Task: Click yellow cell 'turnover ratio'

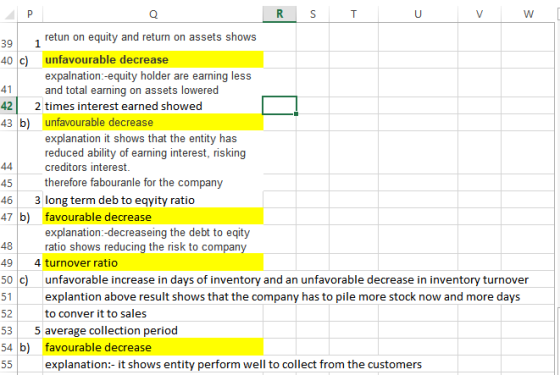Action: point(153,262)
